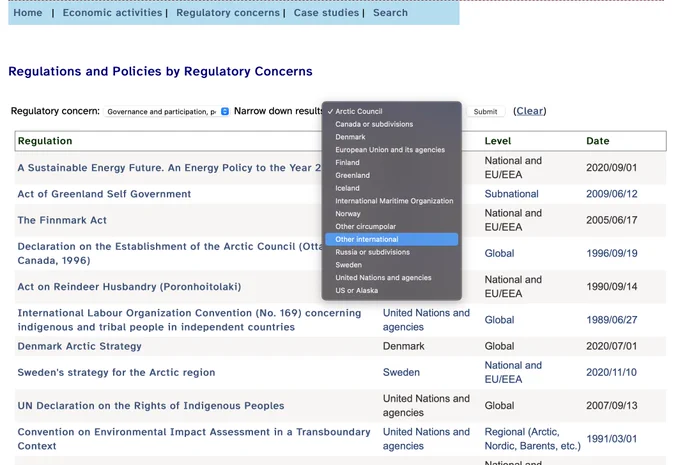
Task: Open UN Declaration on Rights of Indigenous Peoples
Action: [151, 406]
